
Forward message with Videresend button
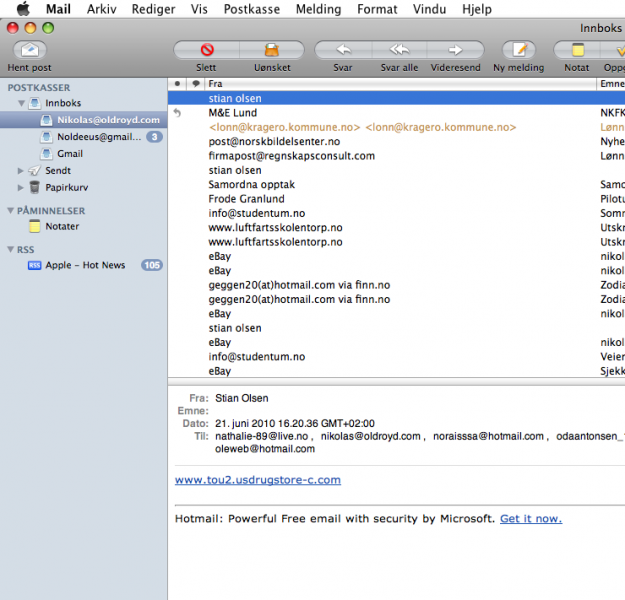(x=454, y=50)
